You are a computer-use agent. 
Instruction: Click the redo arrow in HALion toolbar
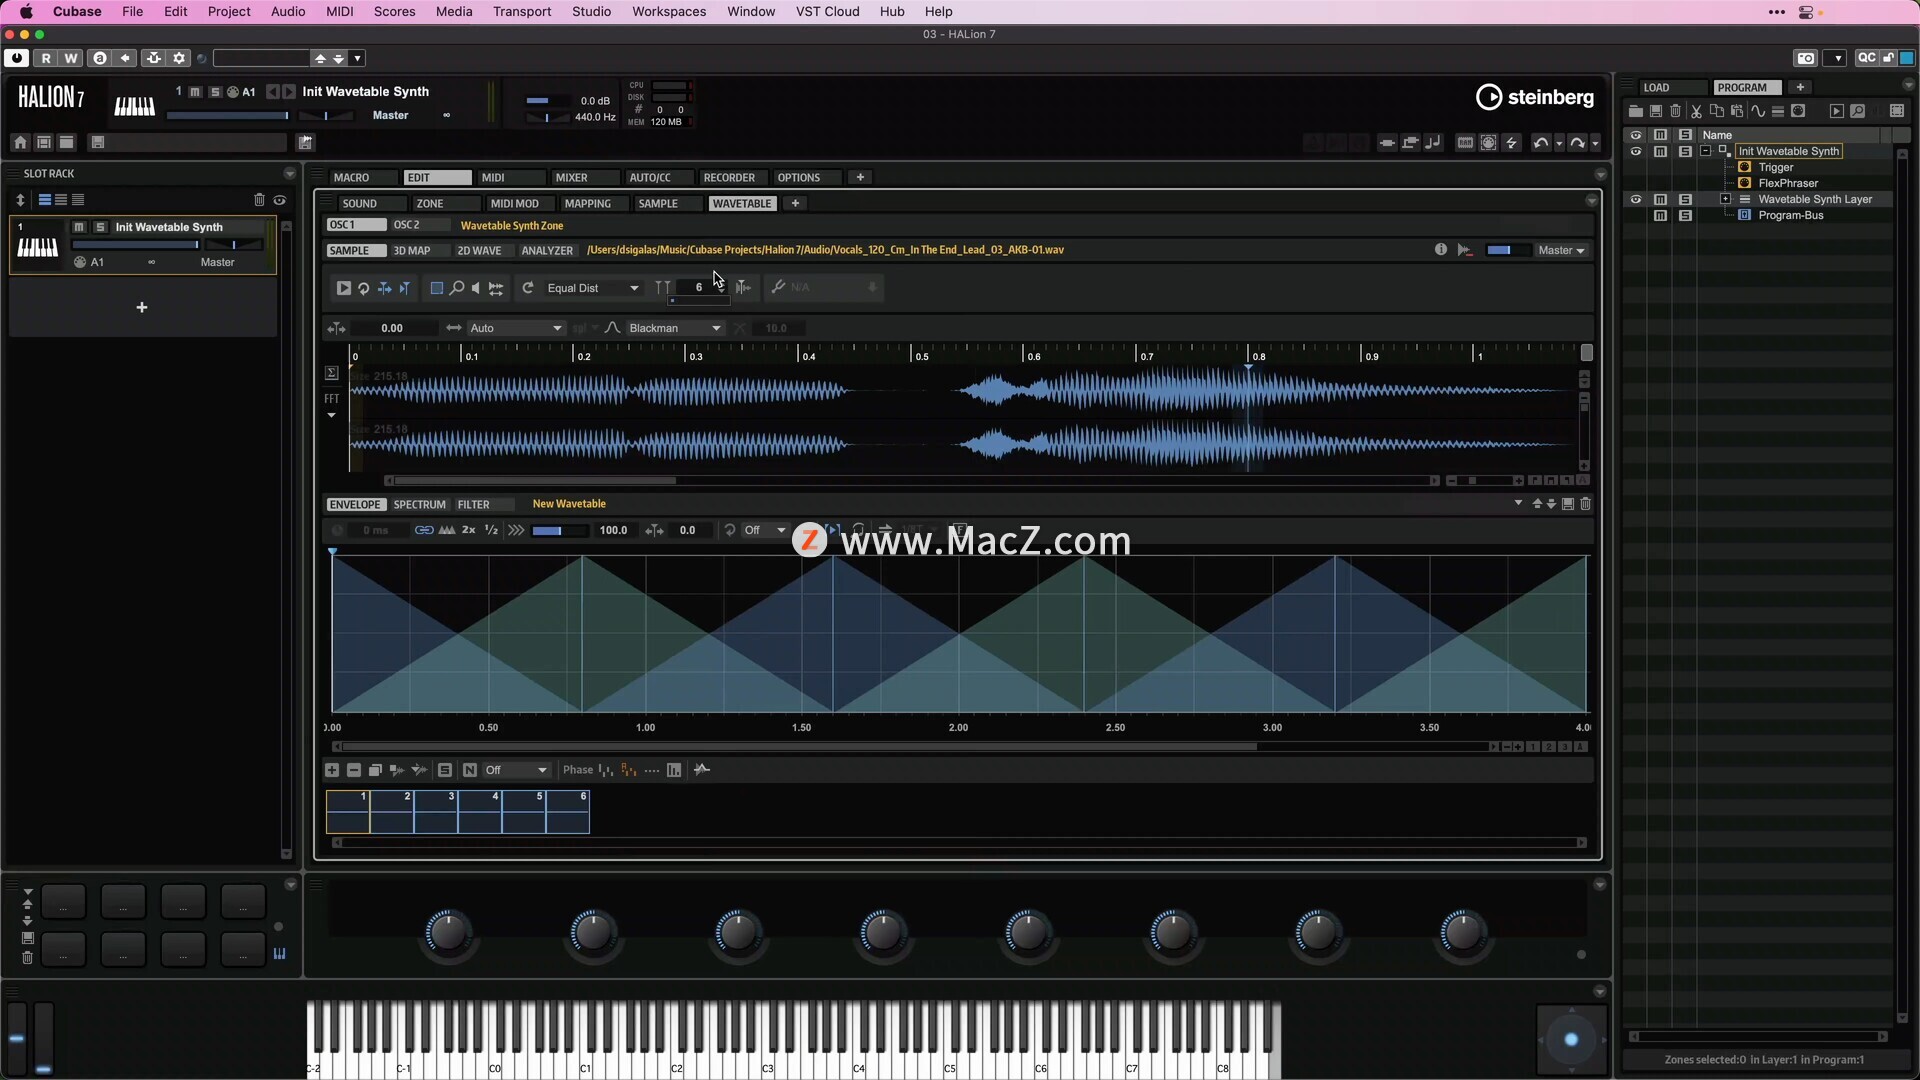click(x=1577, y=143)
